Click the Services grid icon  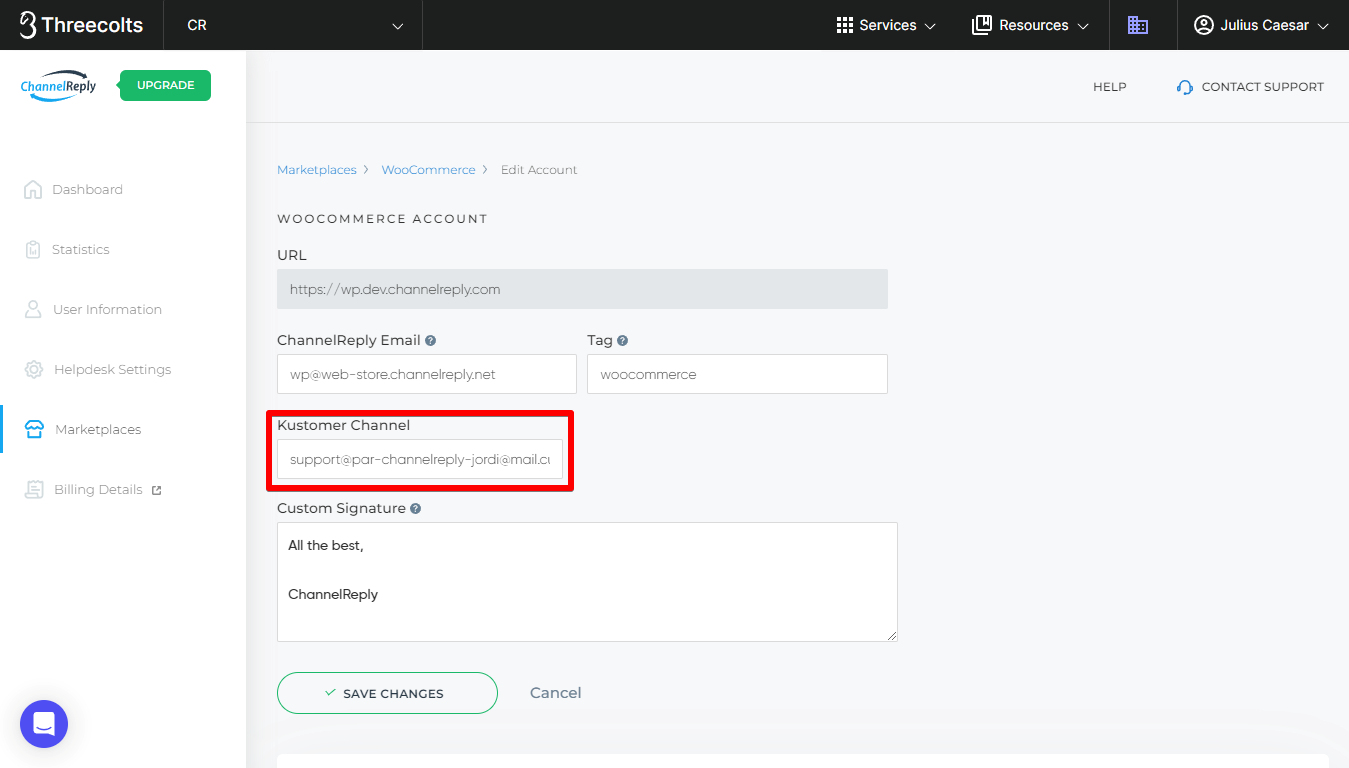coord(845,25)
